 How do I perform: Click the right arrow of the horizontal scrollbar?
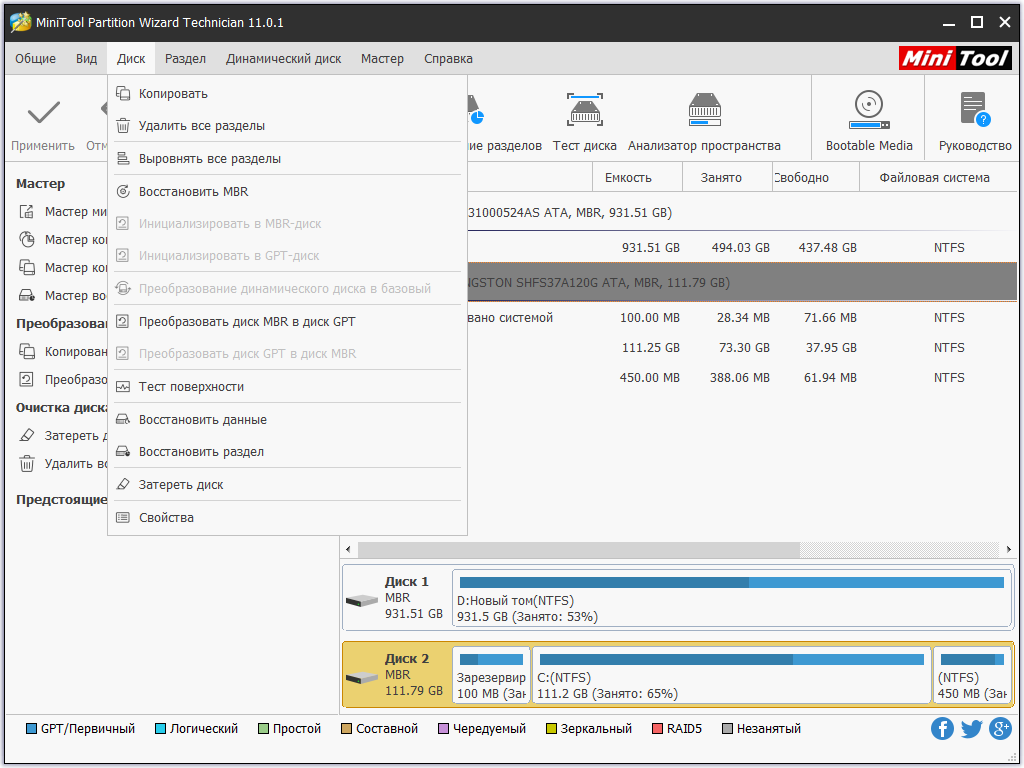pyautogui.click(x=1008, y=549)
